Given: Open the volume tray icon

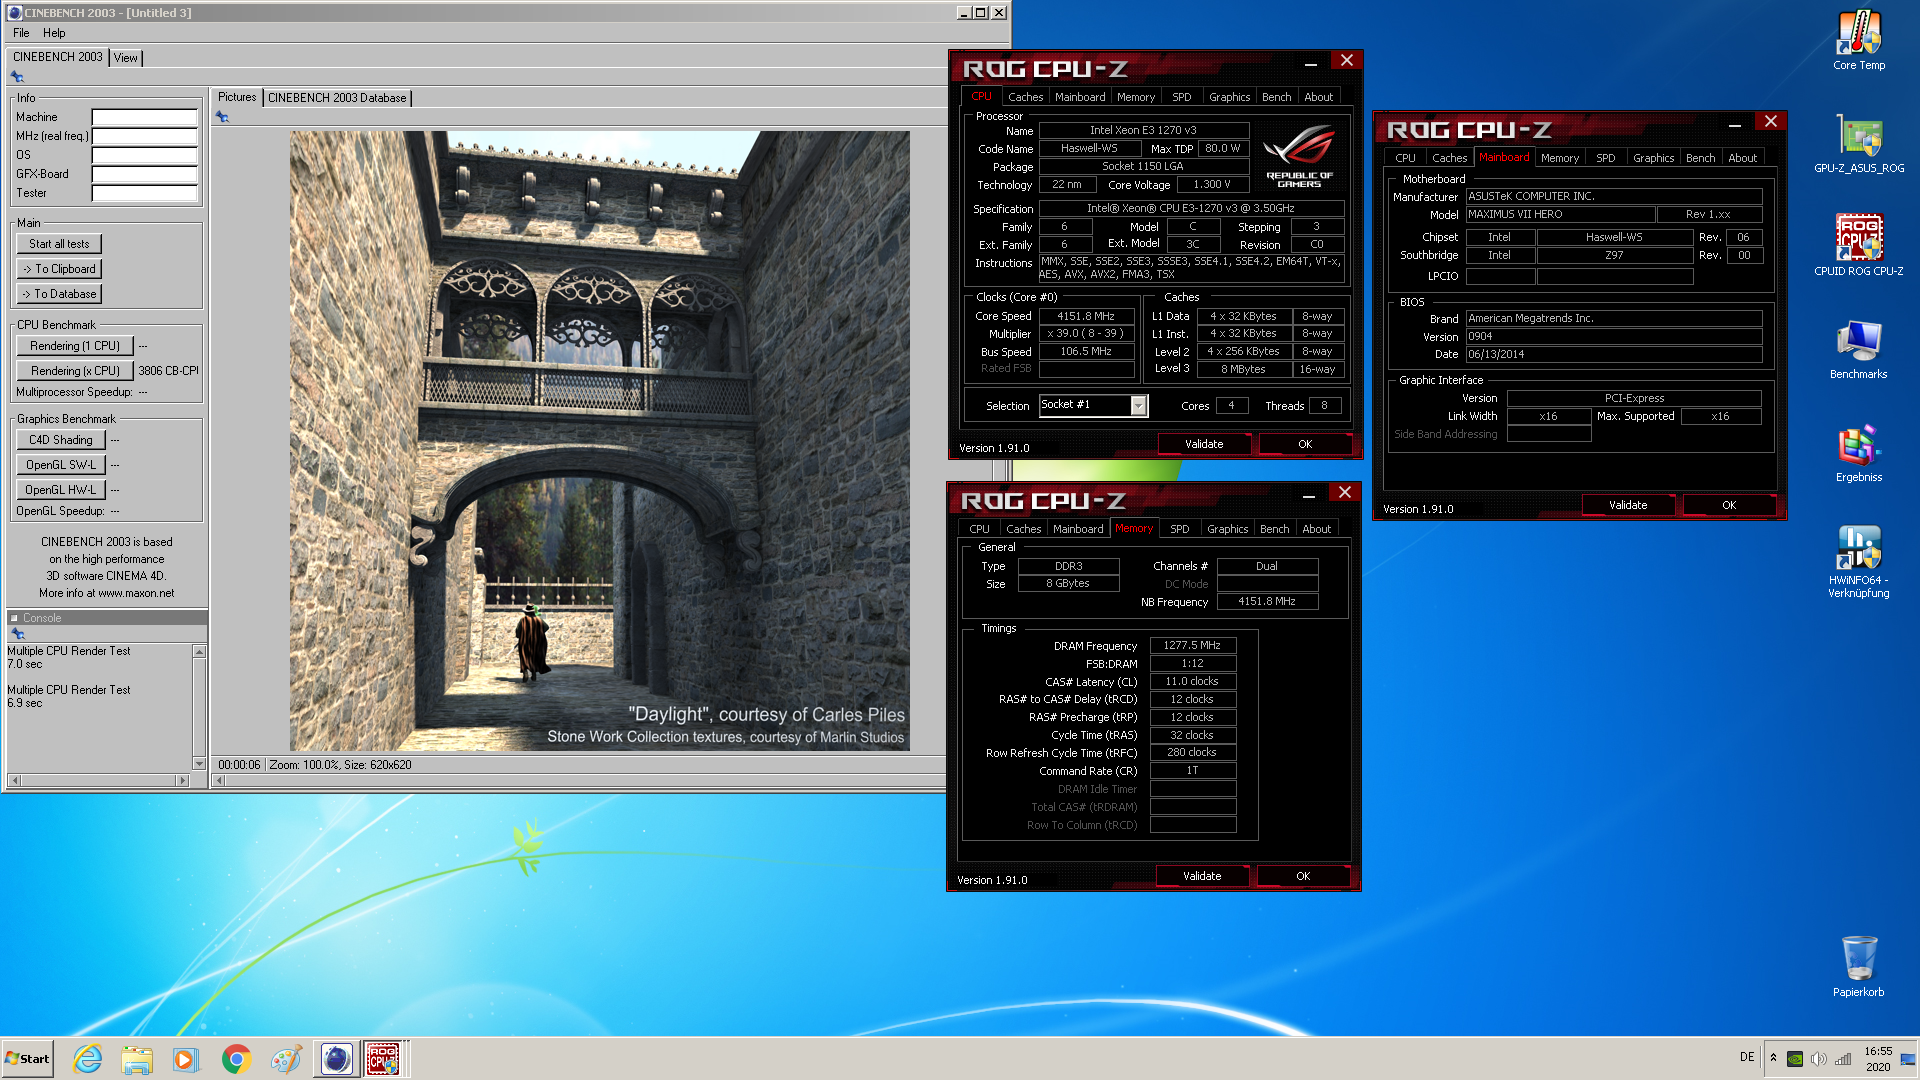Looking at the screenshot, I should point(1819,1059).
